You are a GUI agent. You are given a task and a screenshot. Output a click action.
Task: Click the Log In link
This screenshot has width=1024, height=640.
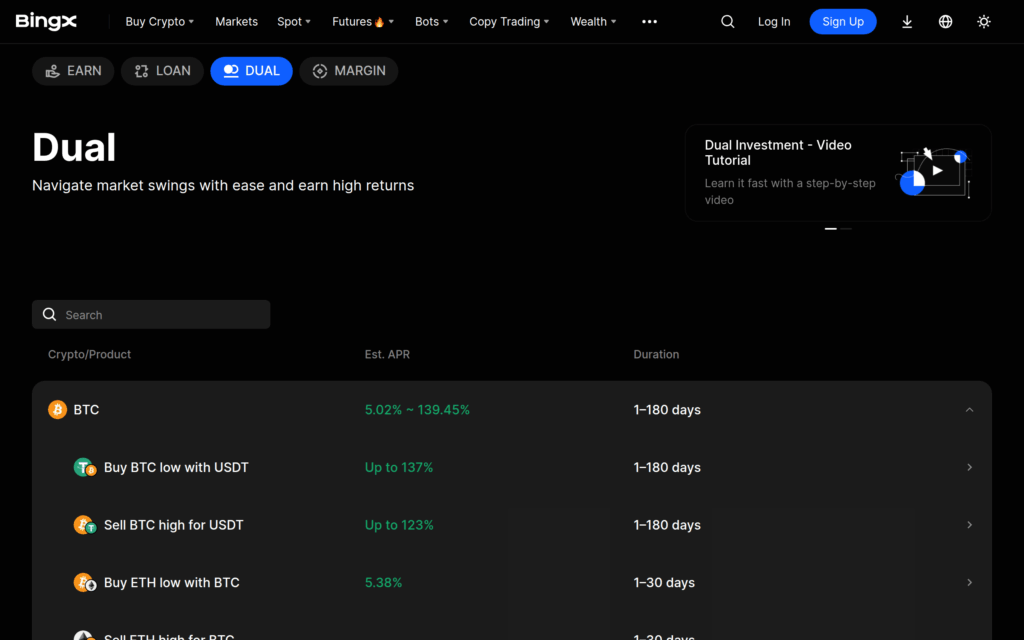click(x=774, y=22)
